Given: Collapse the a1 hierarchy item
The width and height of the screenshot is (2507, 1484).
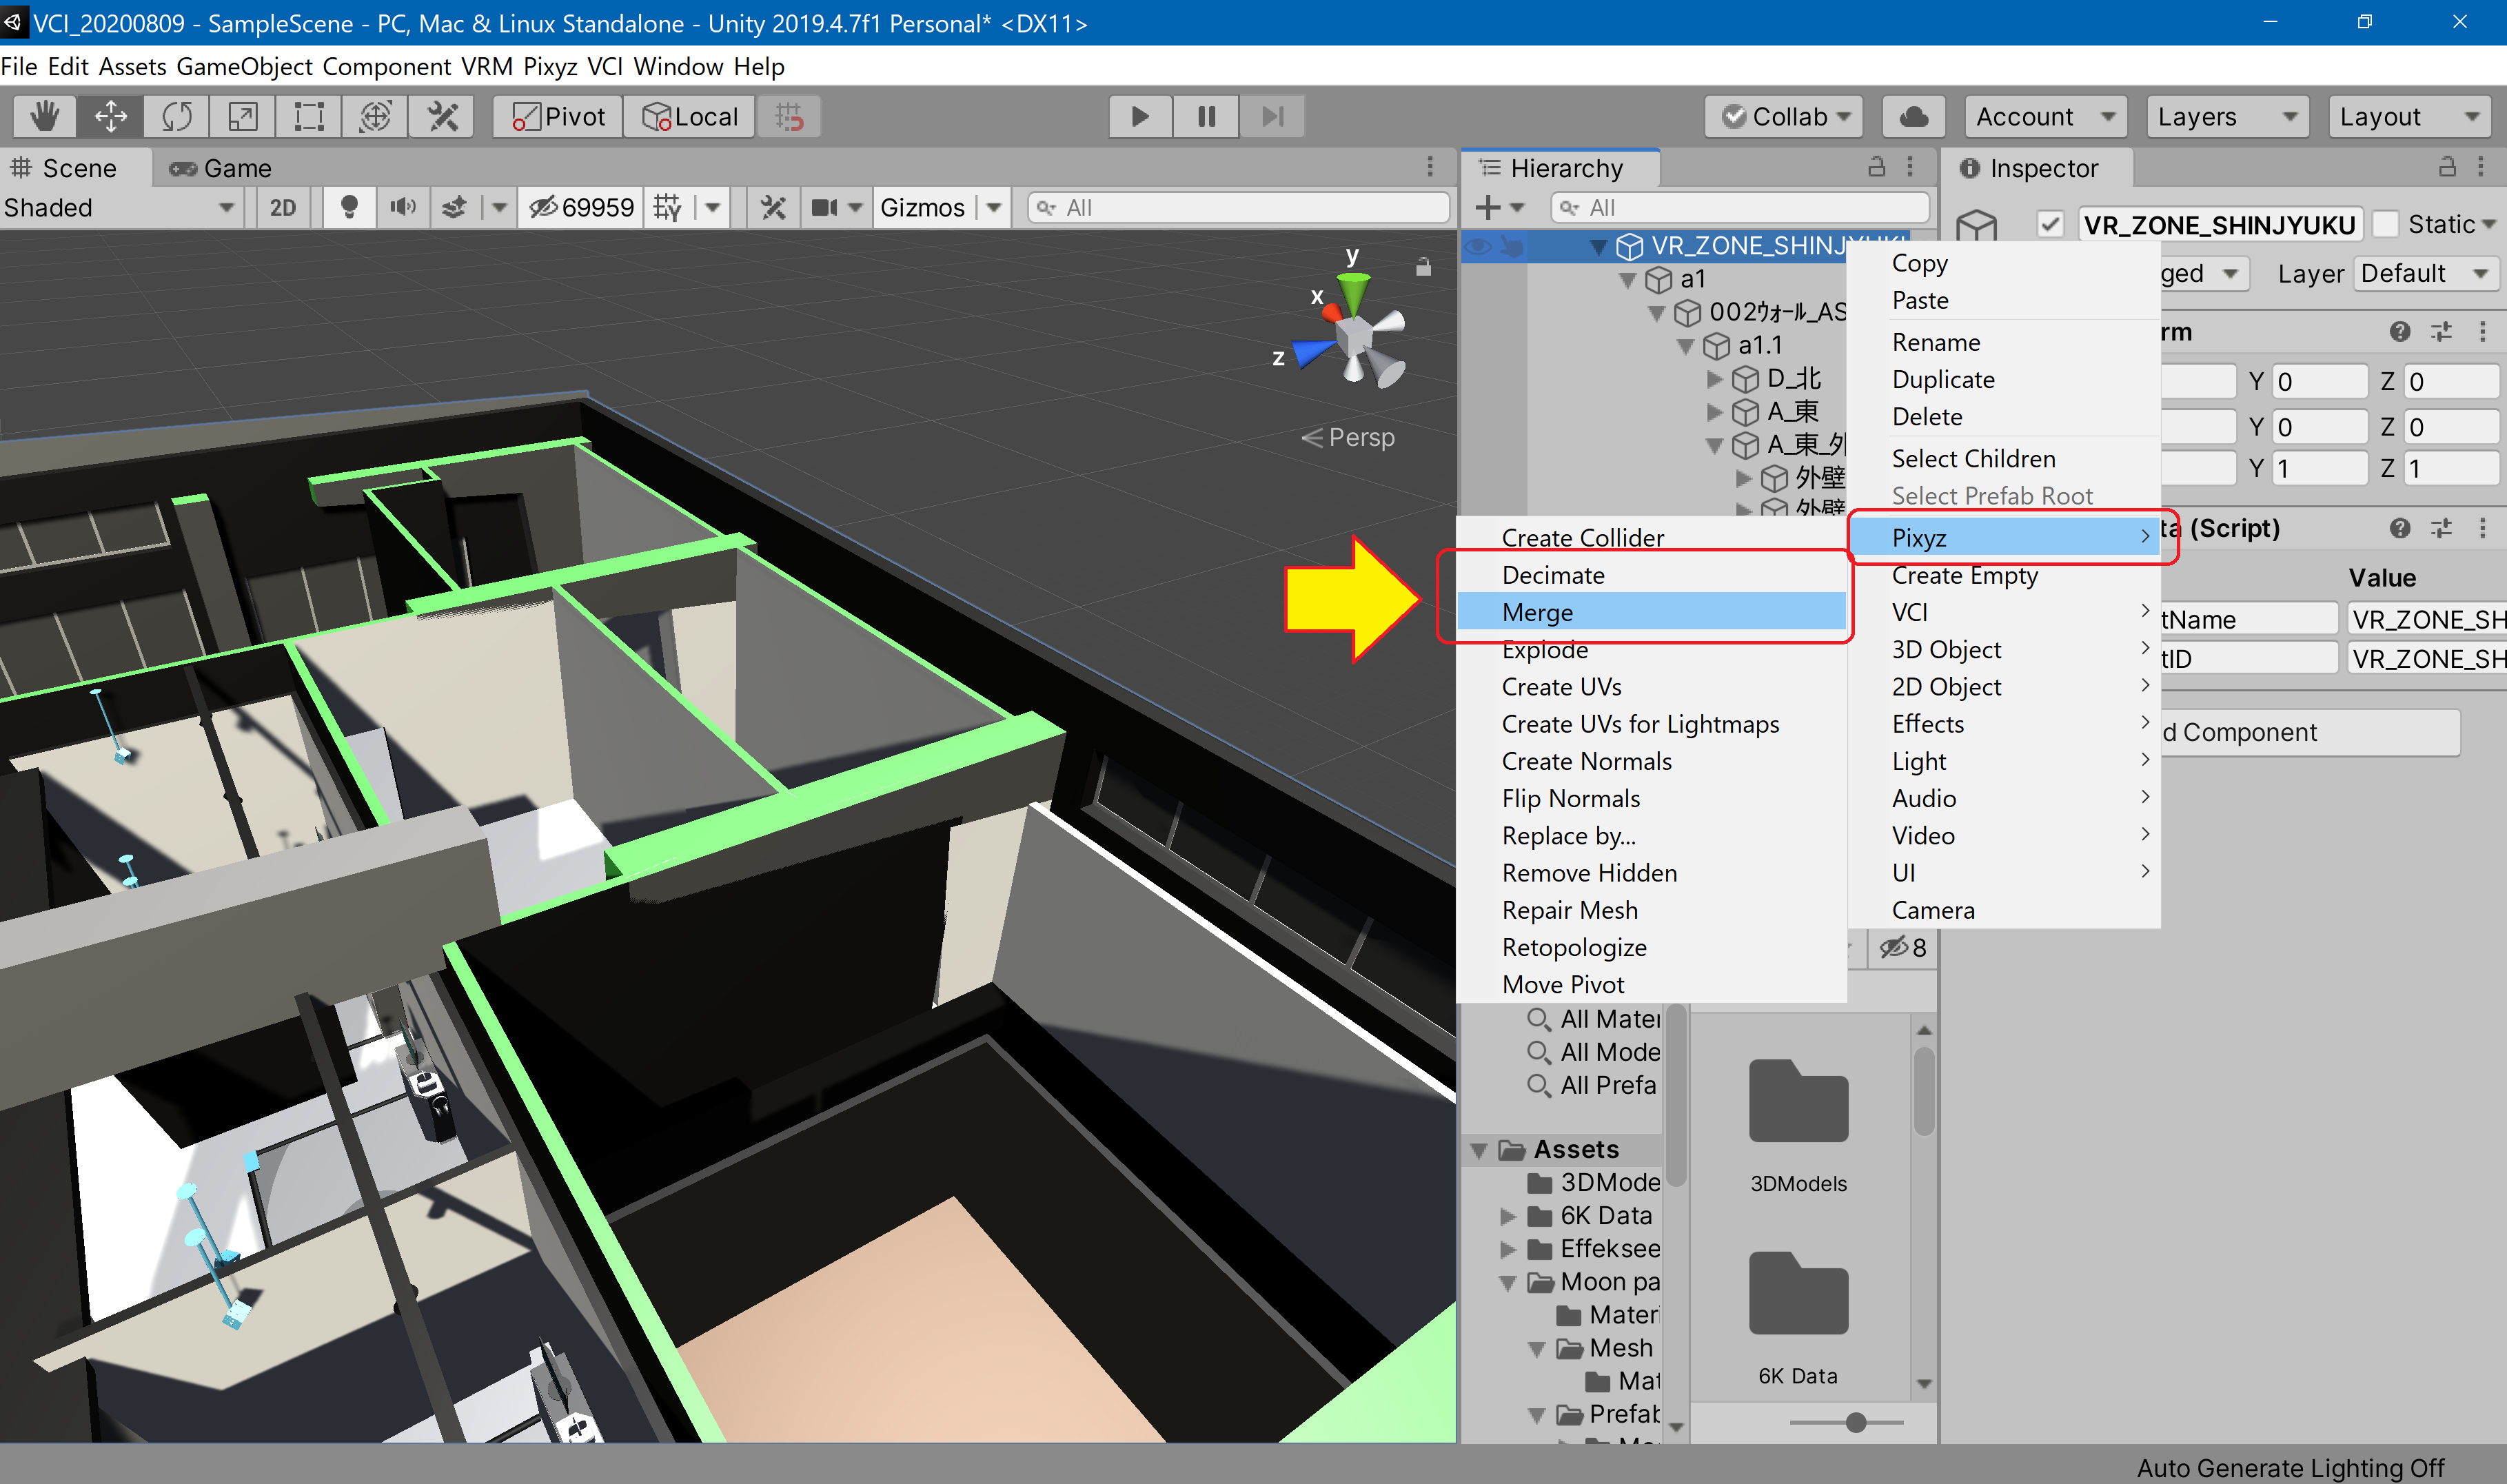Looking at the screenshot, I should click(1629, 279).
